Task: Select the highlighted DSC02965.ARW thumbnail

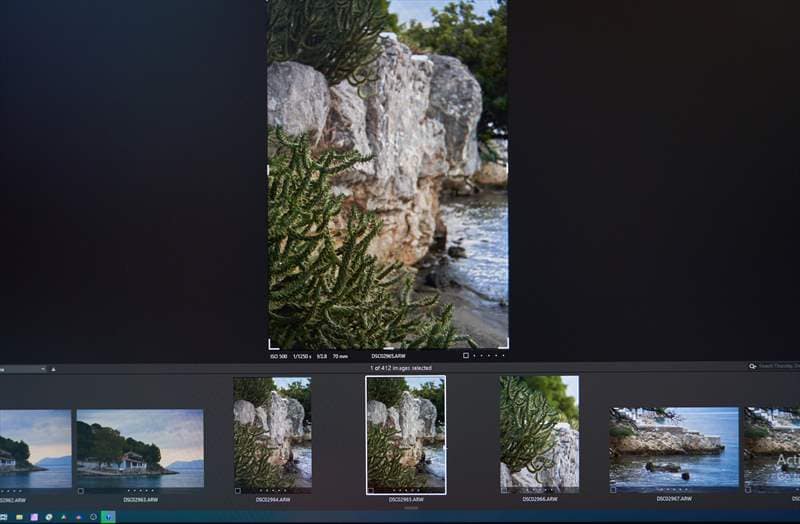Action: pos(406,435)
